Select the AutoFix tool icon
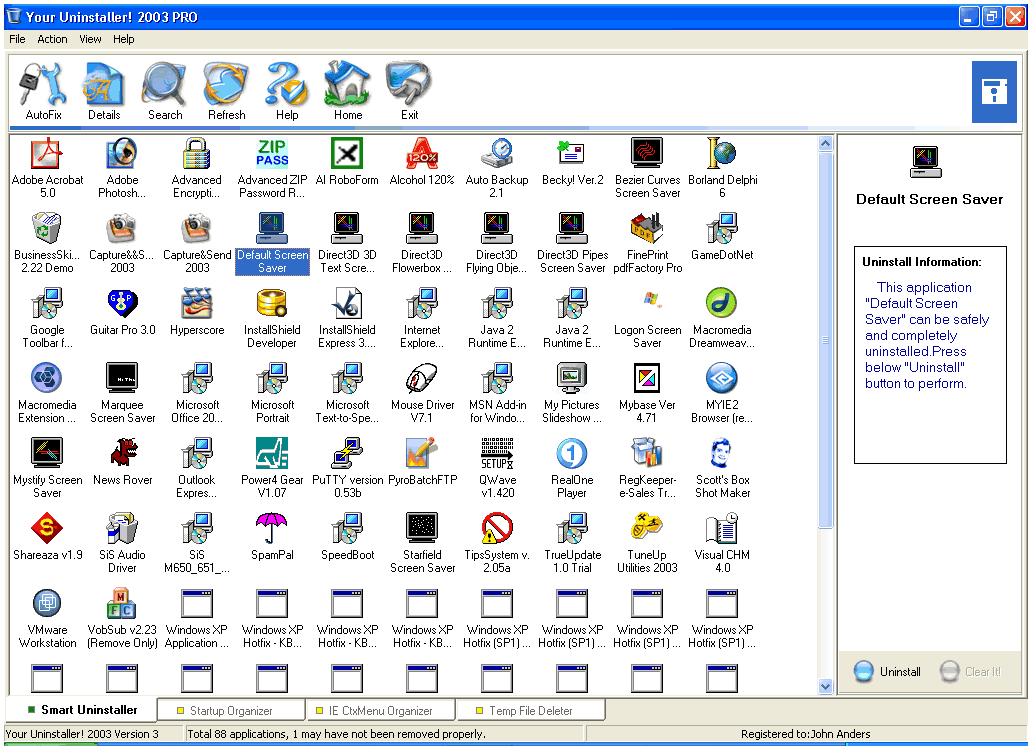Viewport: 1032px width, 746px height. [x=43, y=90]
